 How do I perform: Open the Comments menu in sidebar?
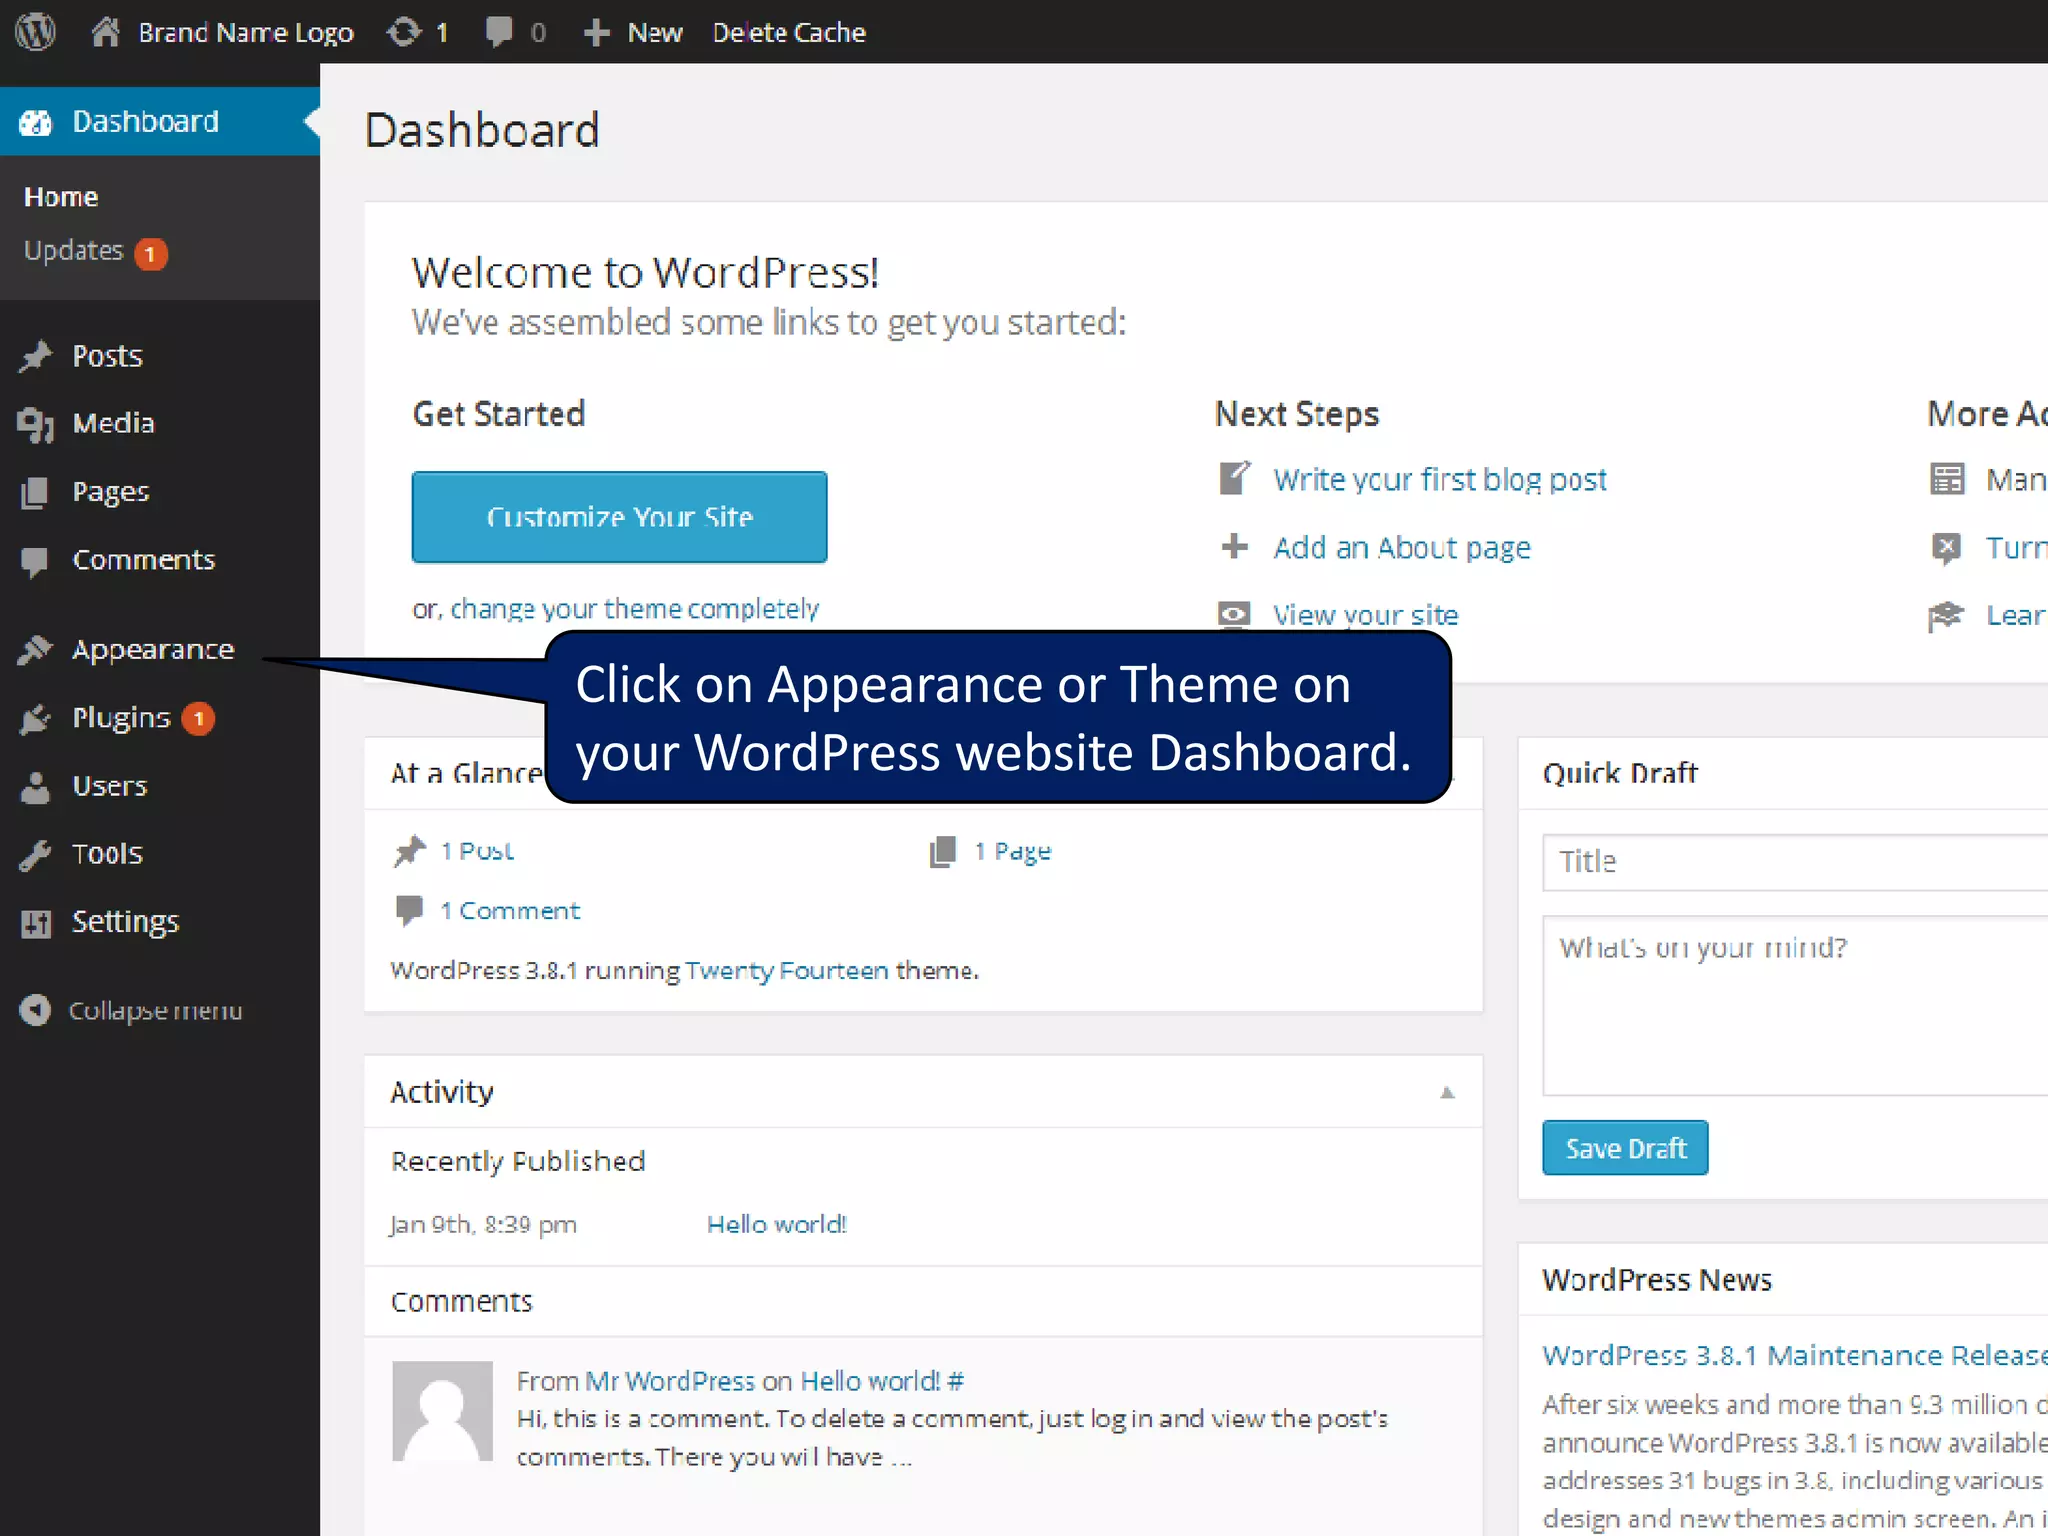click(x=144, y=560)
